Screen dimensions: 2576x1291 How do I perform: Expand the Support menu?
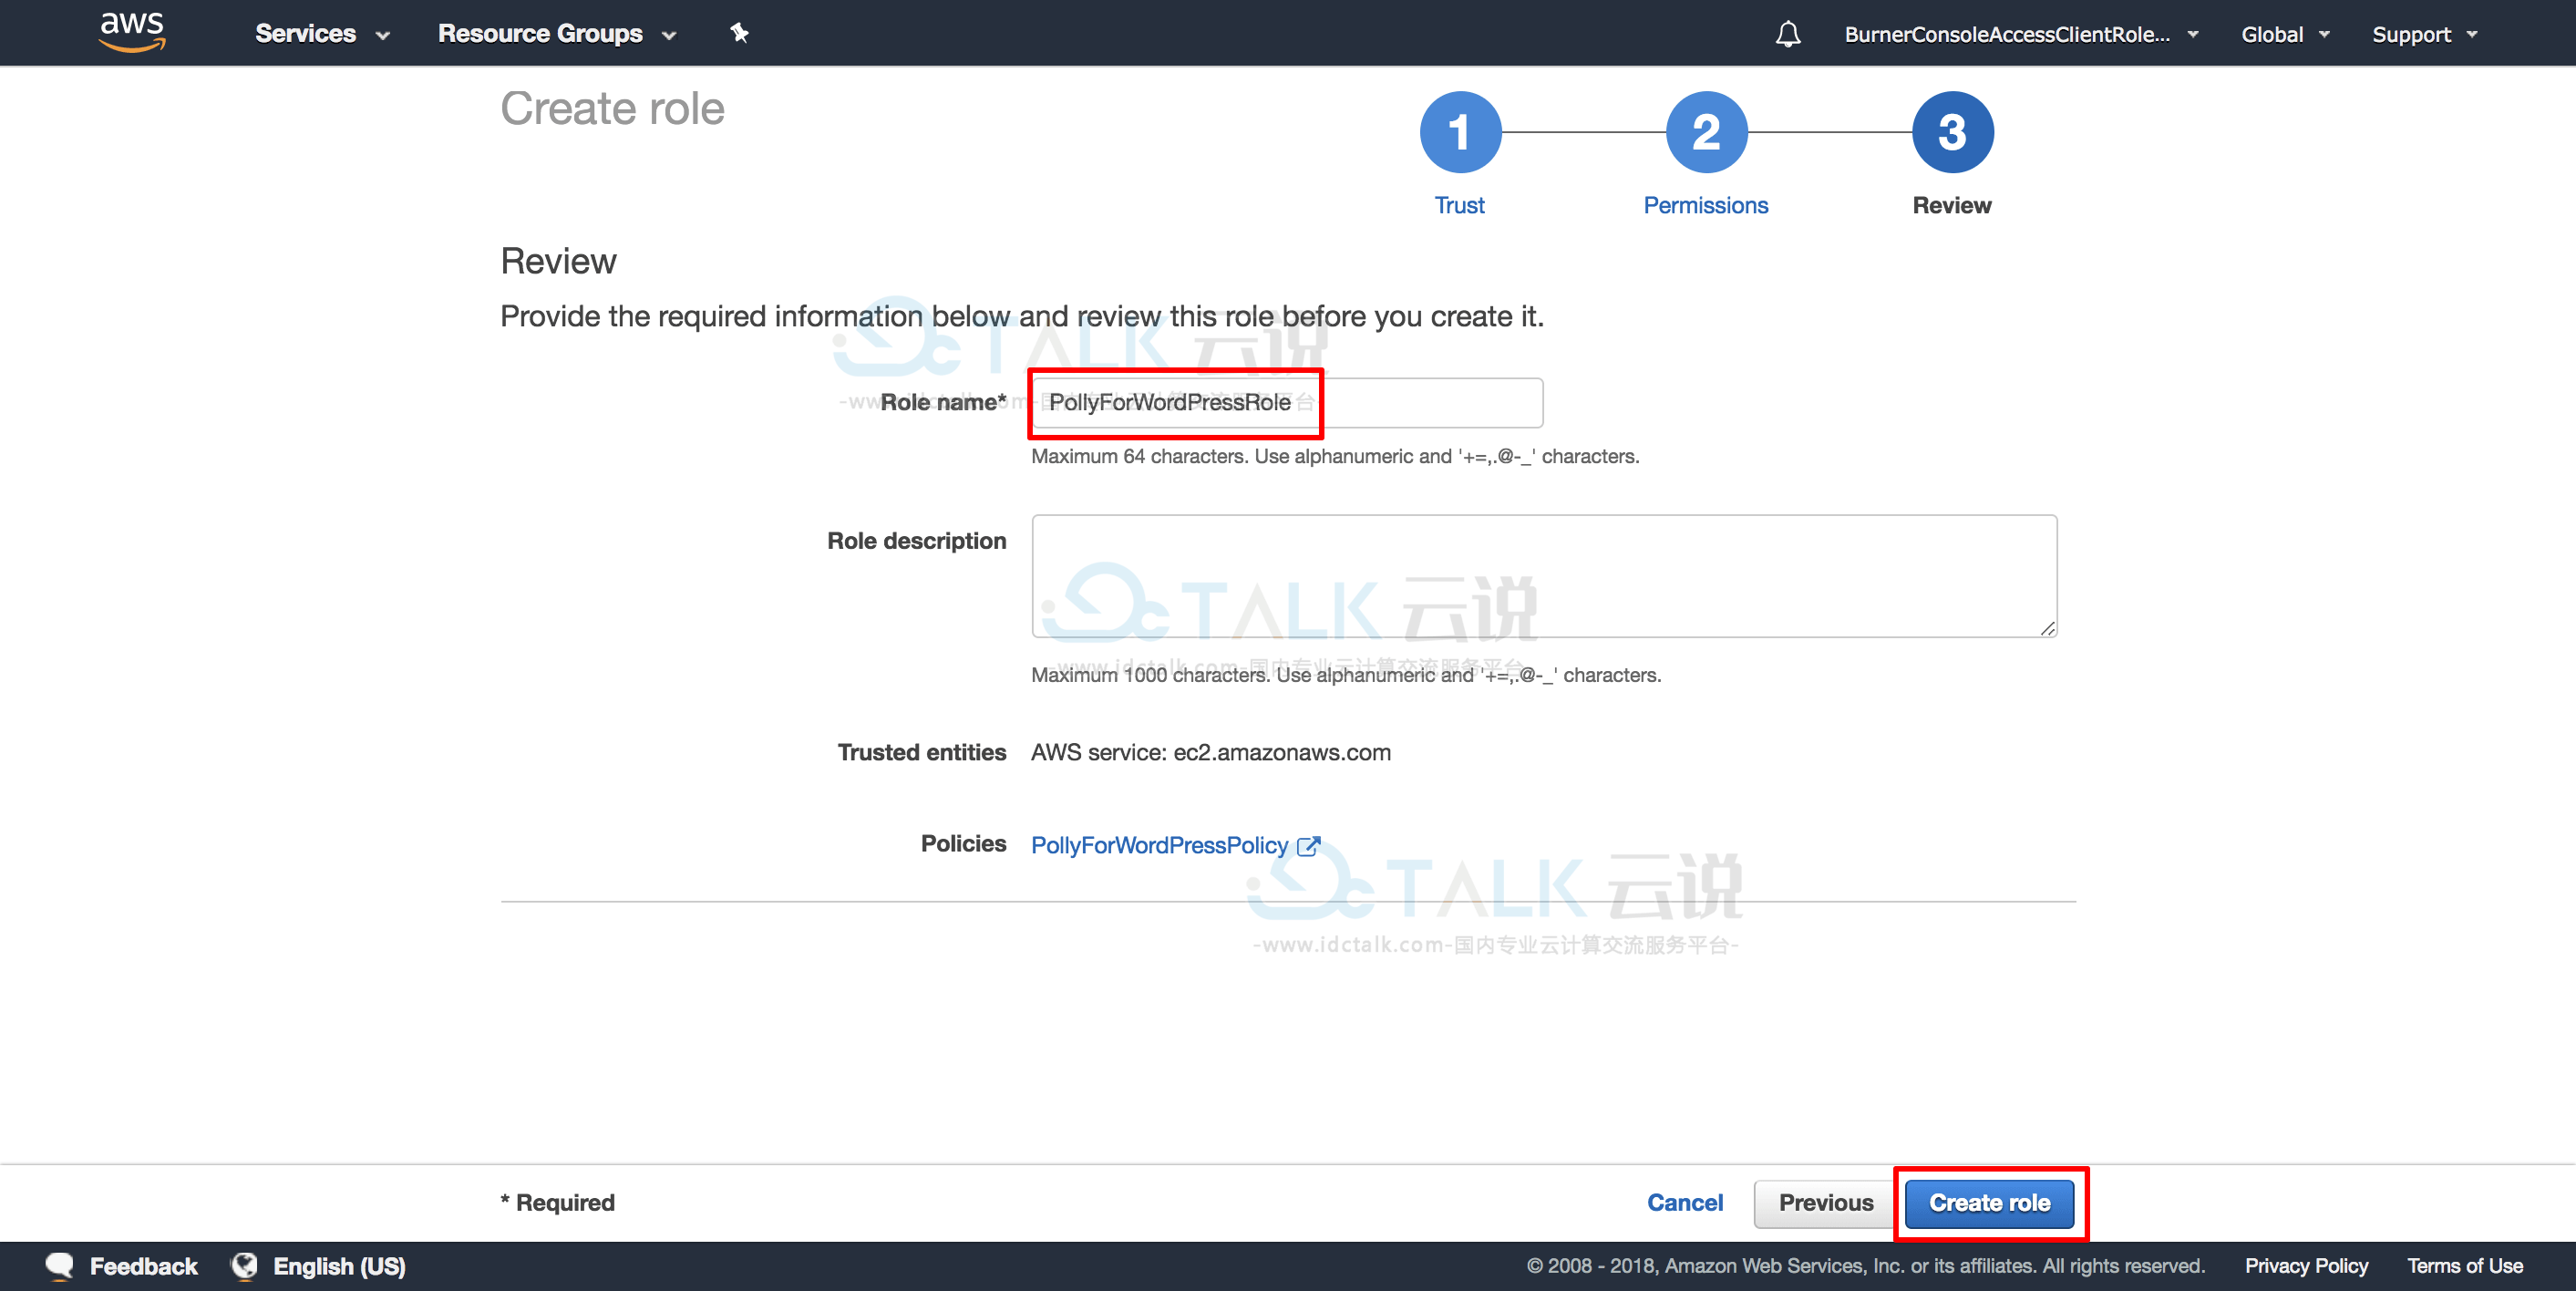pyautogui.click(x=2424, y=34)
